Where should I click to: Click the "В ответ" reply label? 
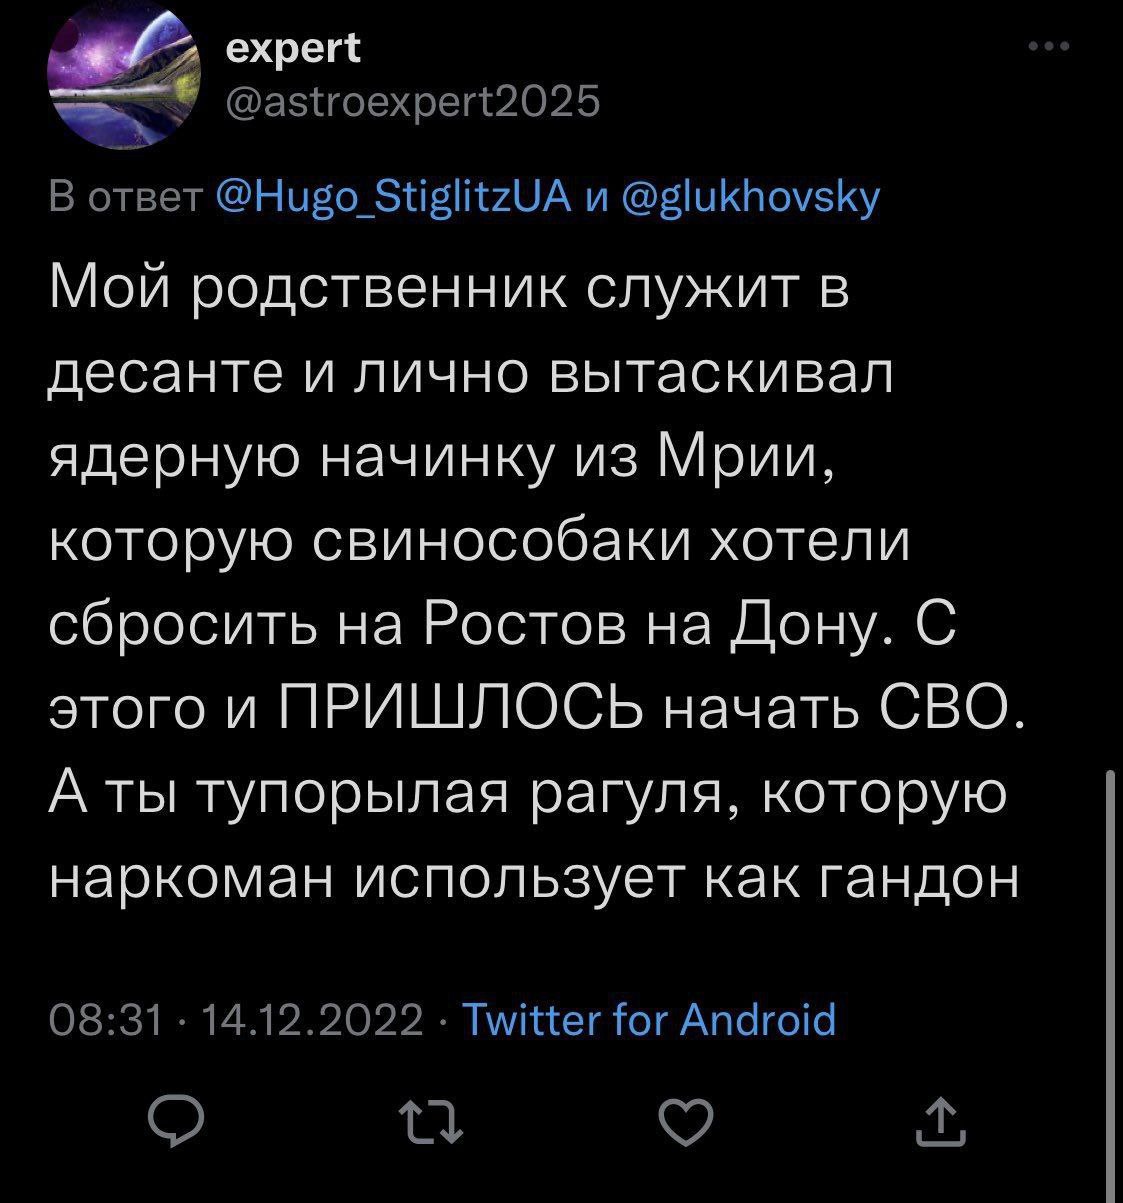point(125,199)
